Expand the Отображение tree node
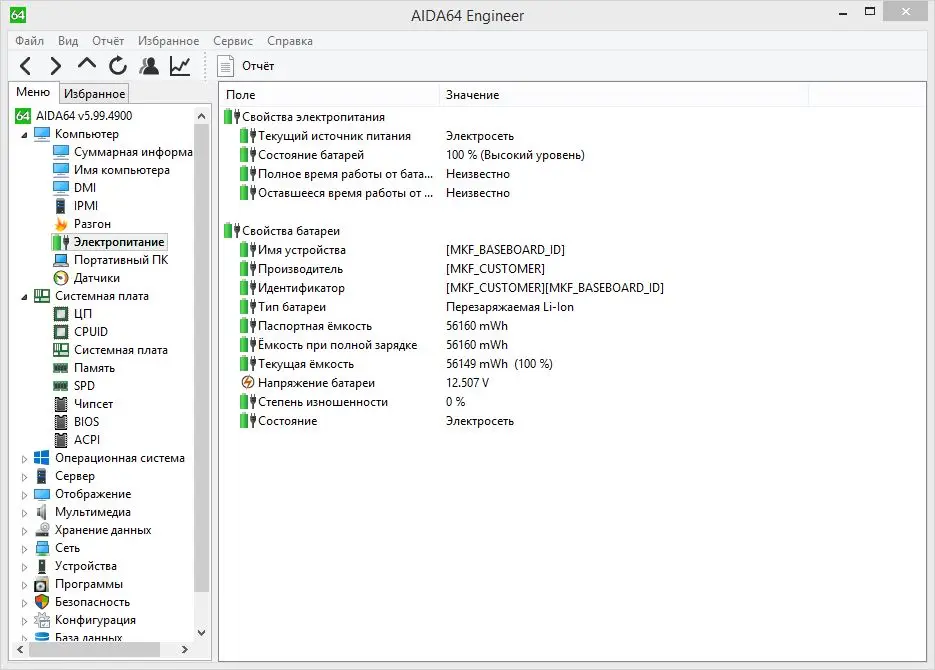The image size is (935, 670). [24, 495]
